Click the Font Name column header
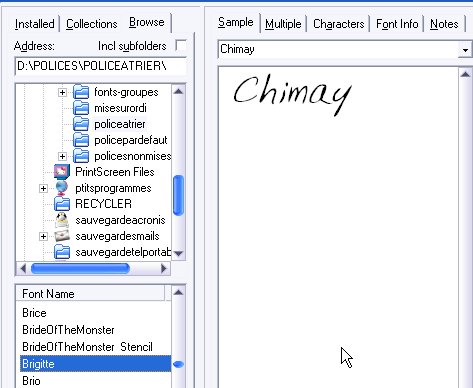The width and height of the screenshot is (473, 388). coord(90,294)
